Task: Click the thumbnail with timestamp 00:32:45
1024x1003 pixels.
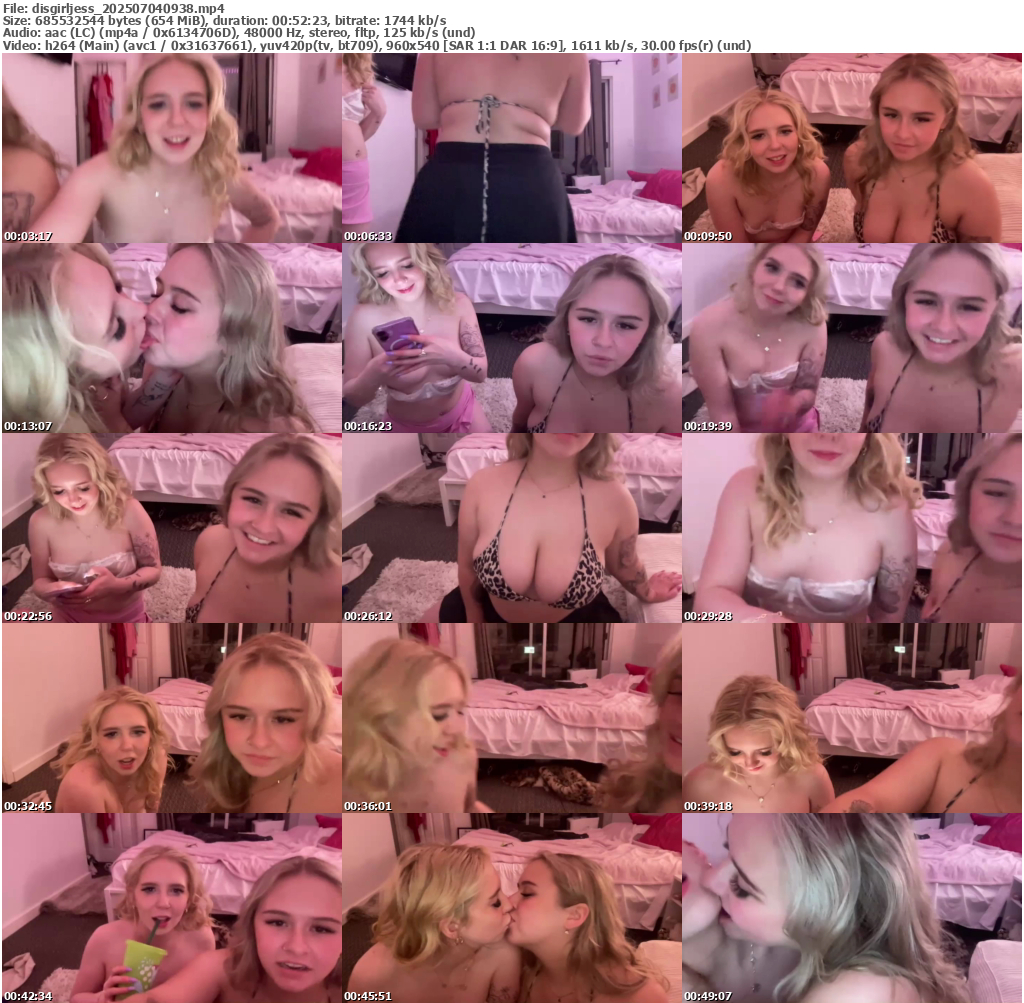Action: click(172, 718)
